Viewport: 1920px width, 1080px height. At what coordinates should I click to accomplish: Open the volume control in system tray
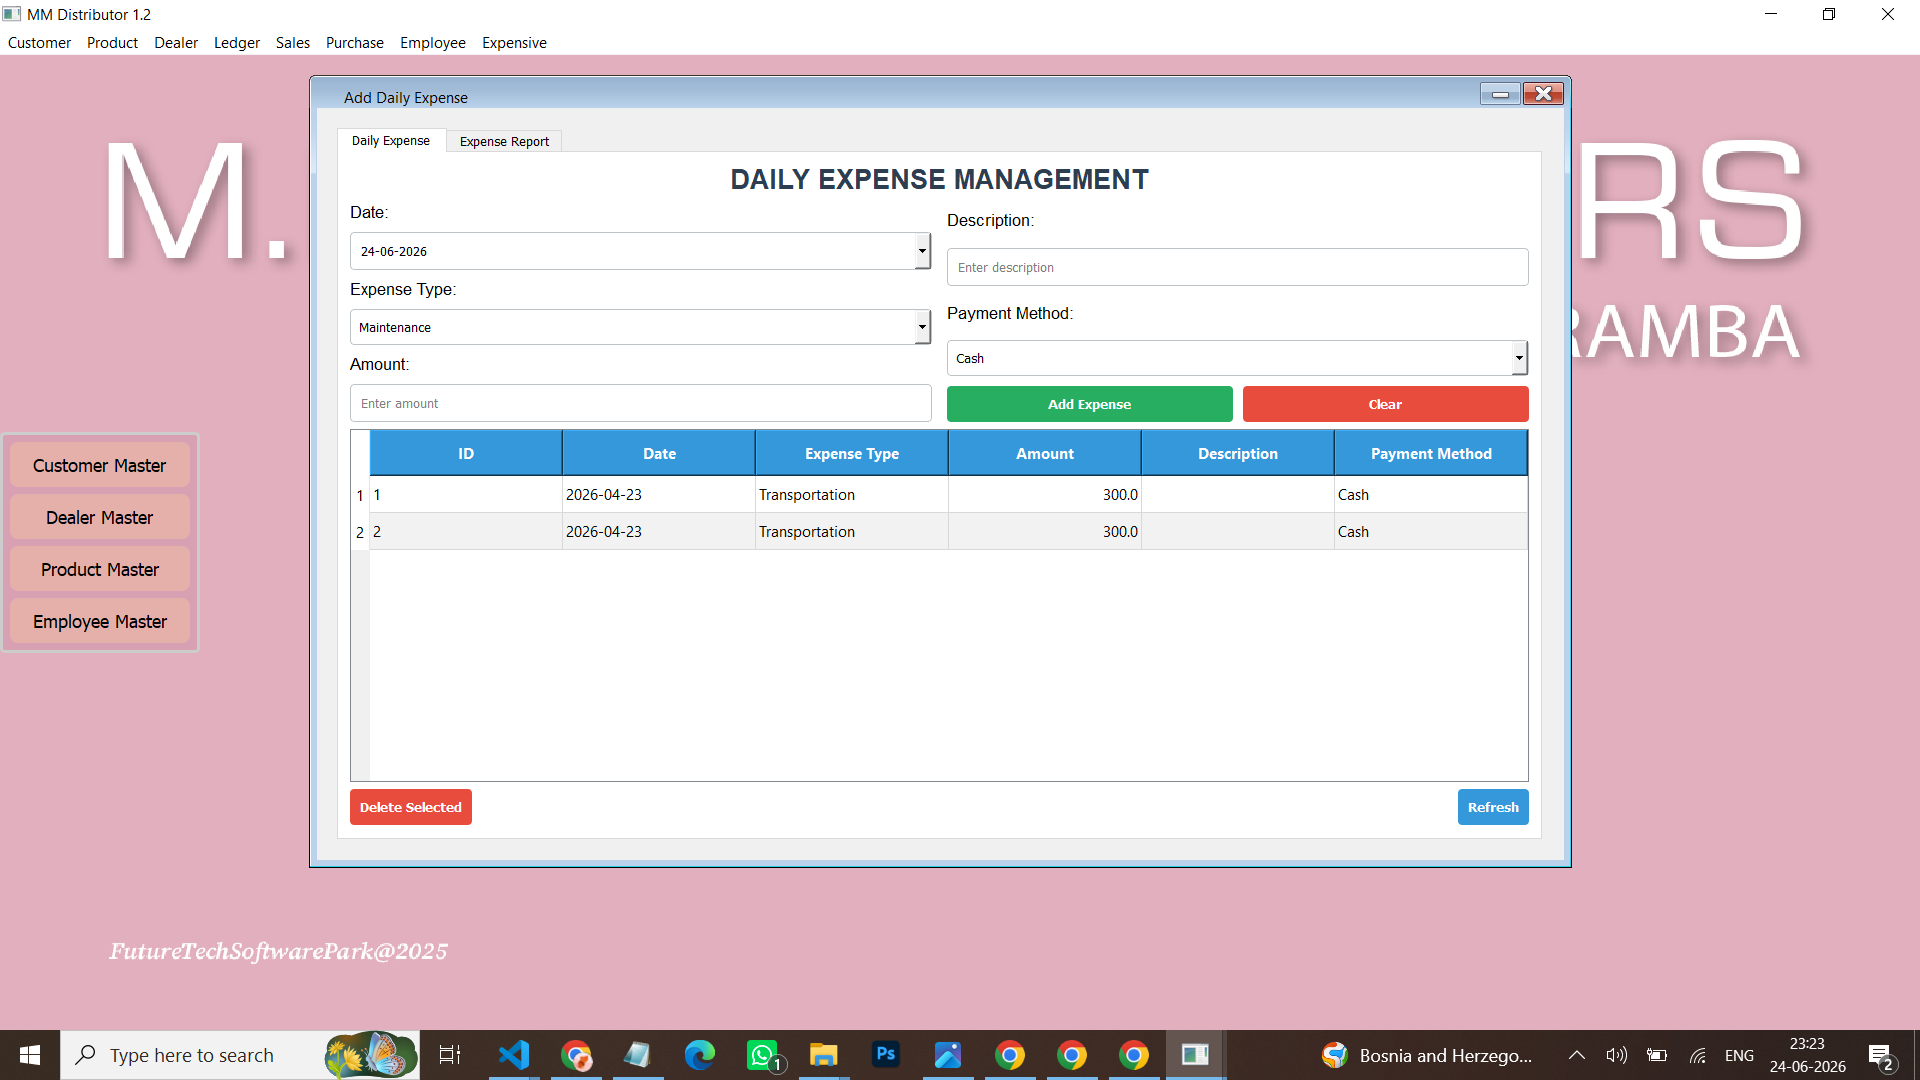tap(1616, 1055)
